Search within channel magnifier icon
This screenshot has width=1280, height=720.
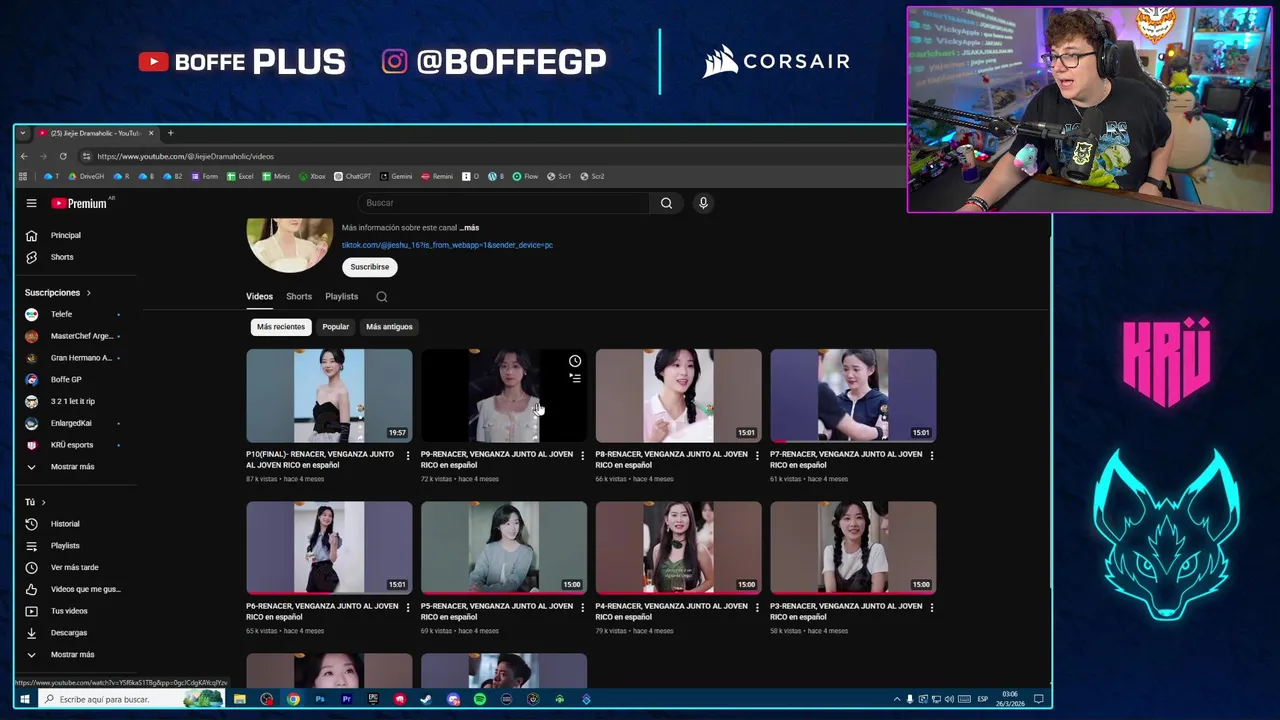[381, 296]
